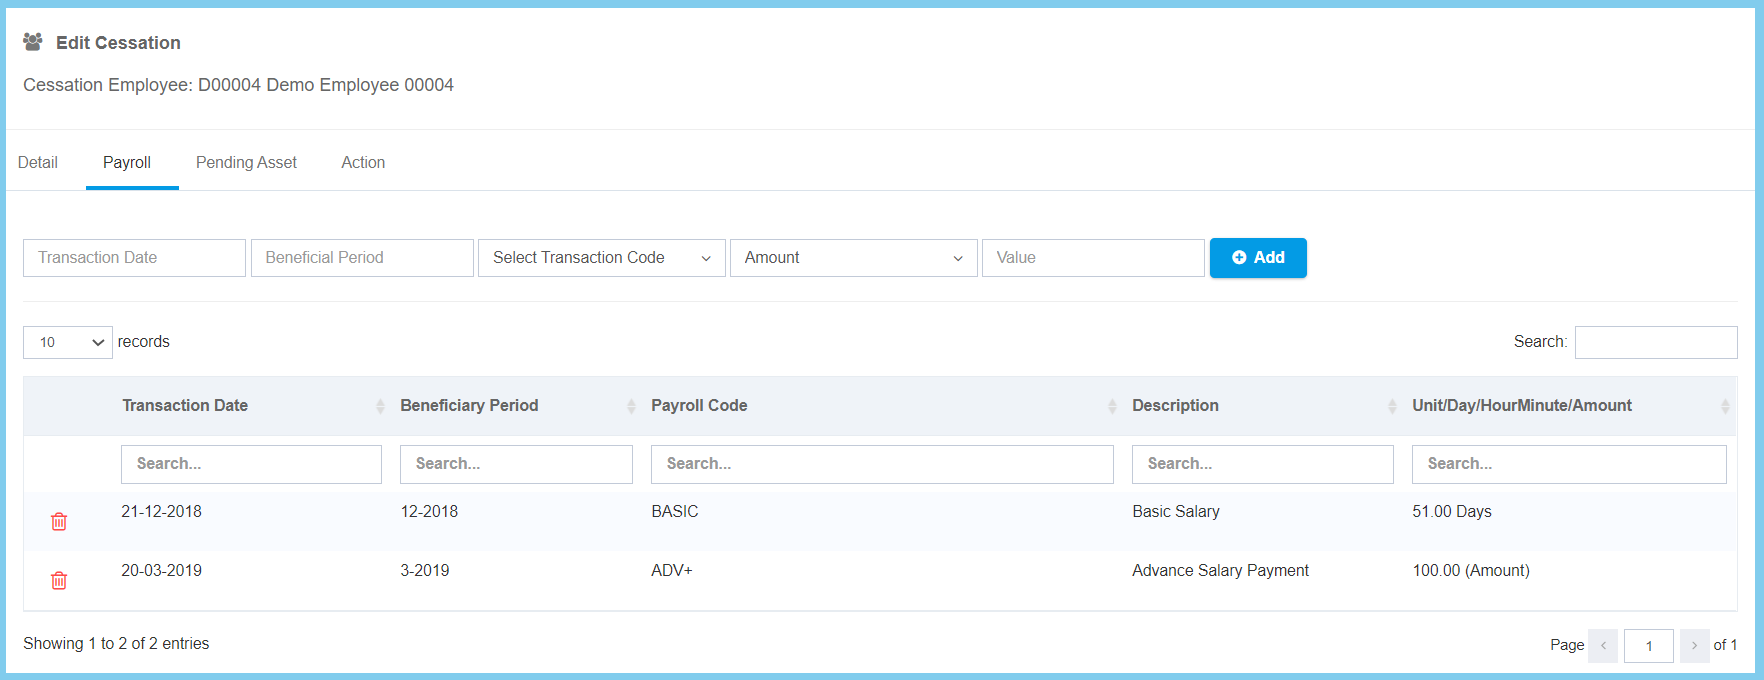Open the Amount type dropdown
The width and height of the screenshot is (1764, 680).
853,258
